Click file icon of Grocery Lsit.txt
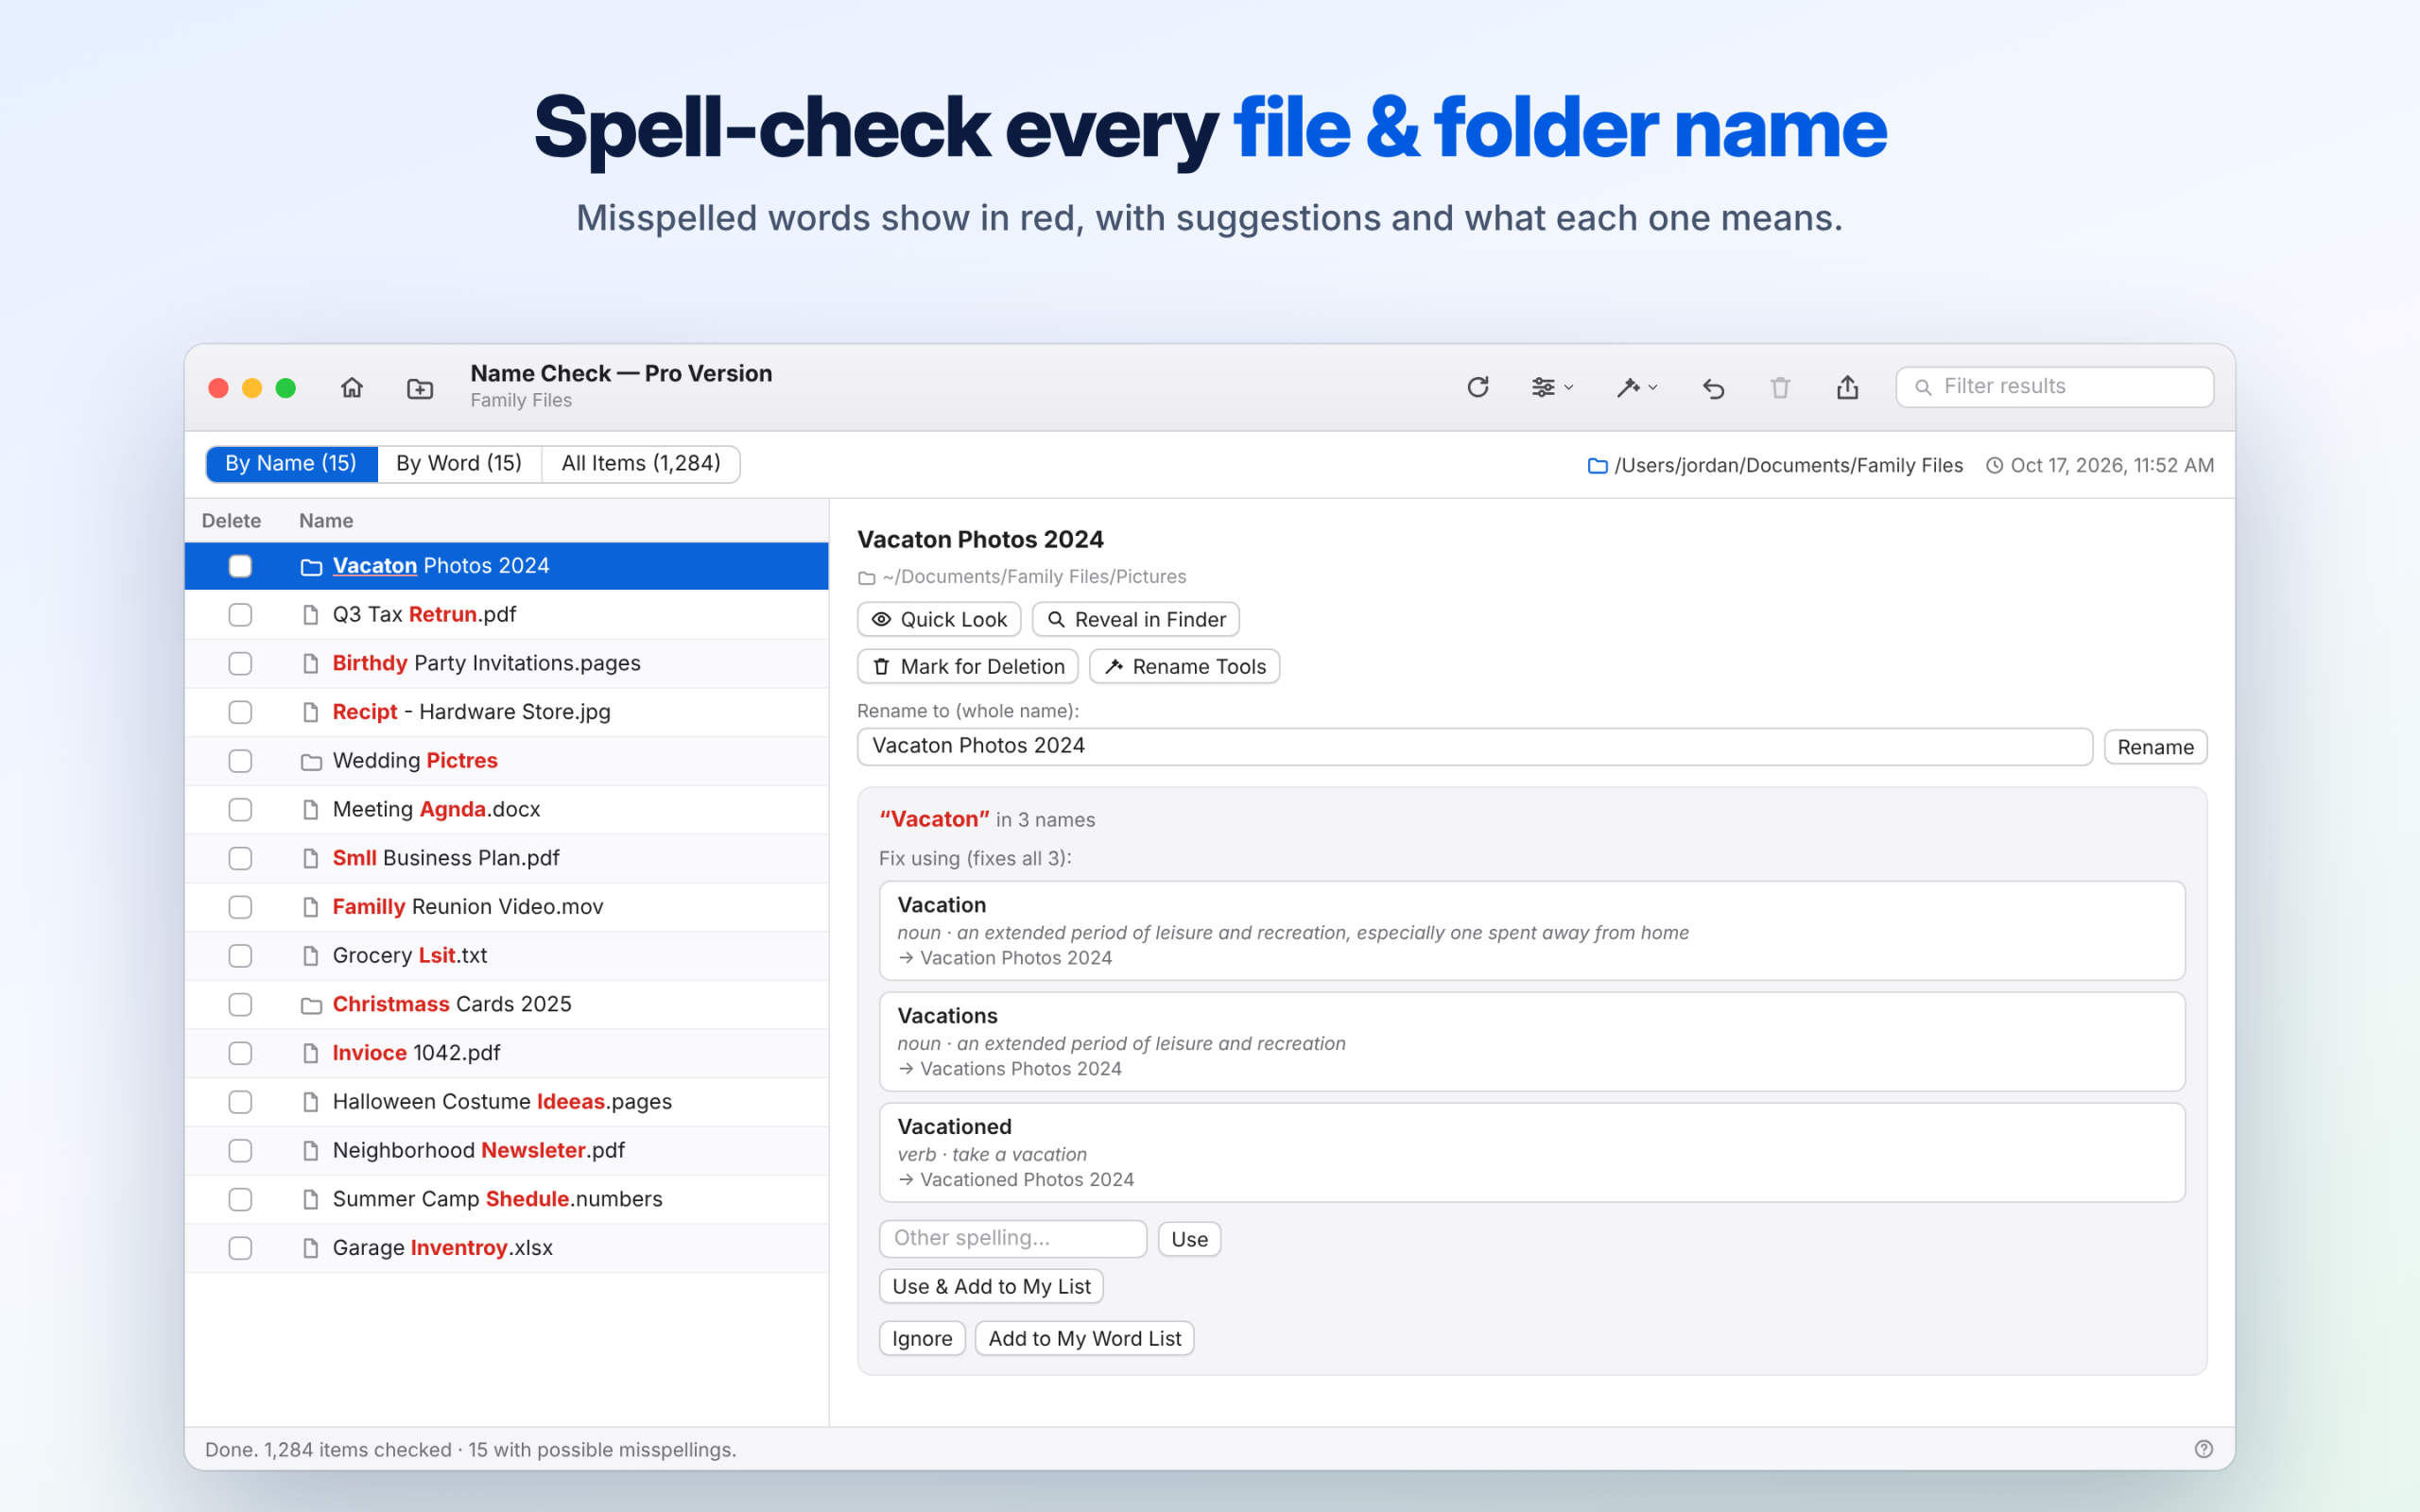 click(311, 956)
